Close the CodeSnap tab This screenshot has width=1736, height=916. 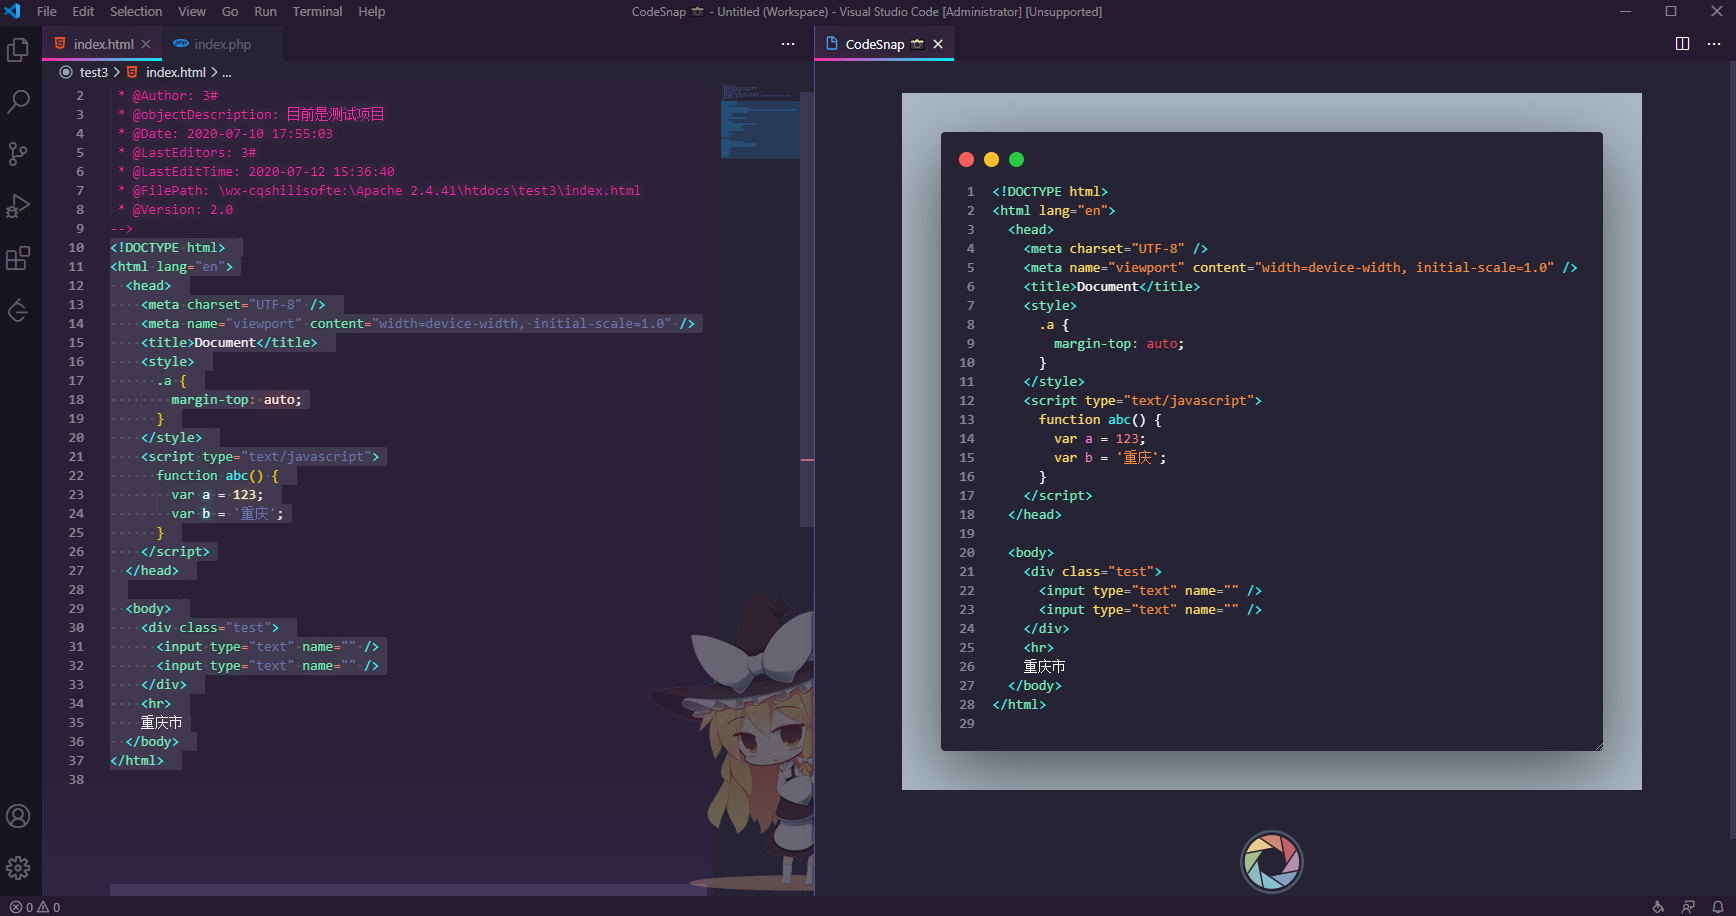point(938,44)
